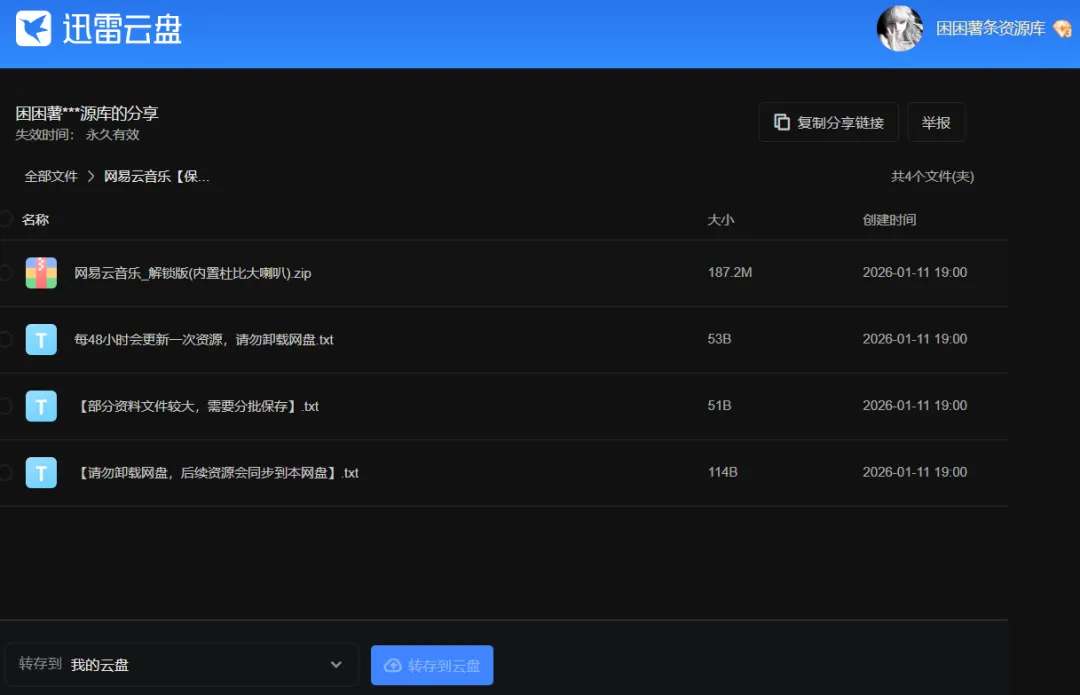Click the Xunlei bird logo icon
The width and height of the screenshot is (1080, 695).
pyautogui.click(x=34, y=28)
